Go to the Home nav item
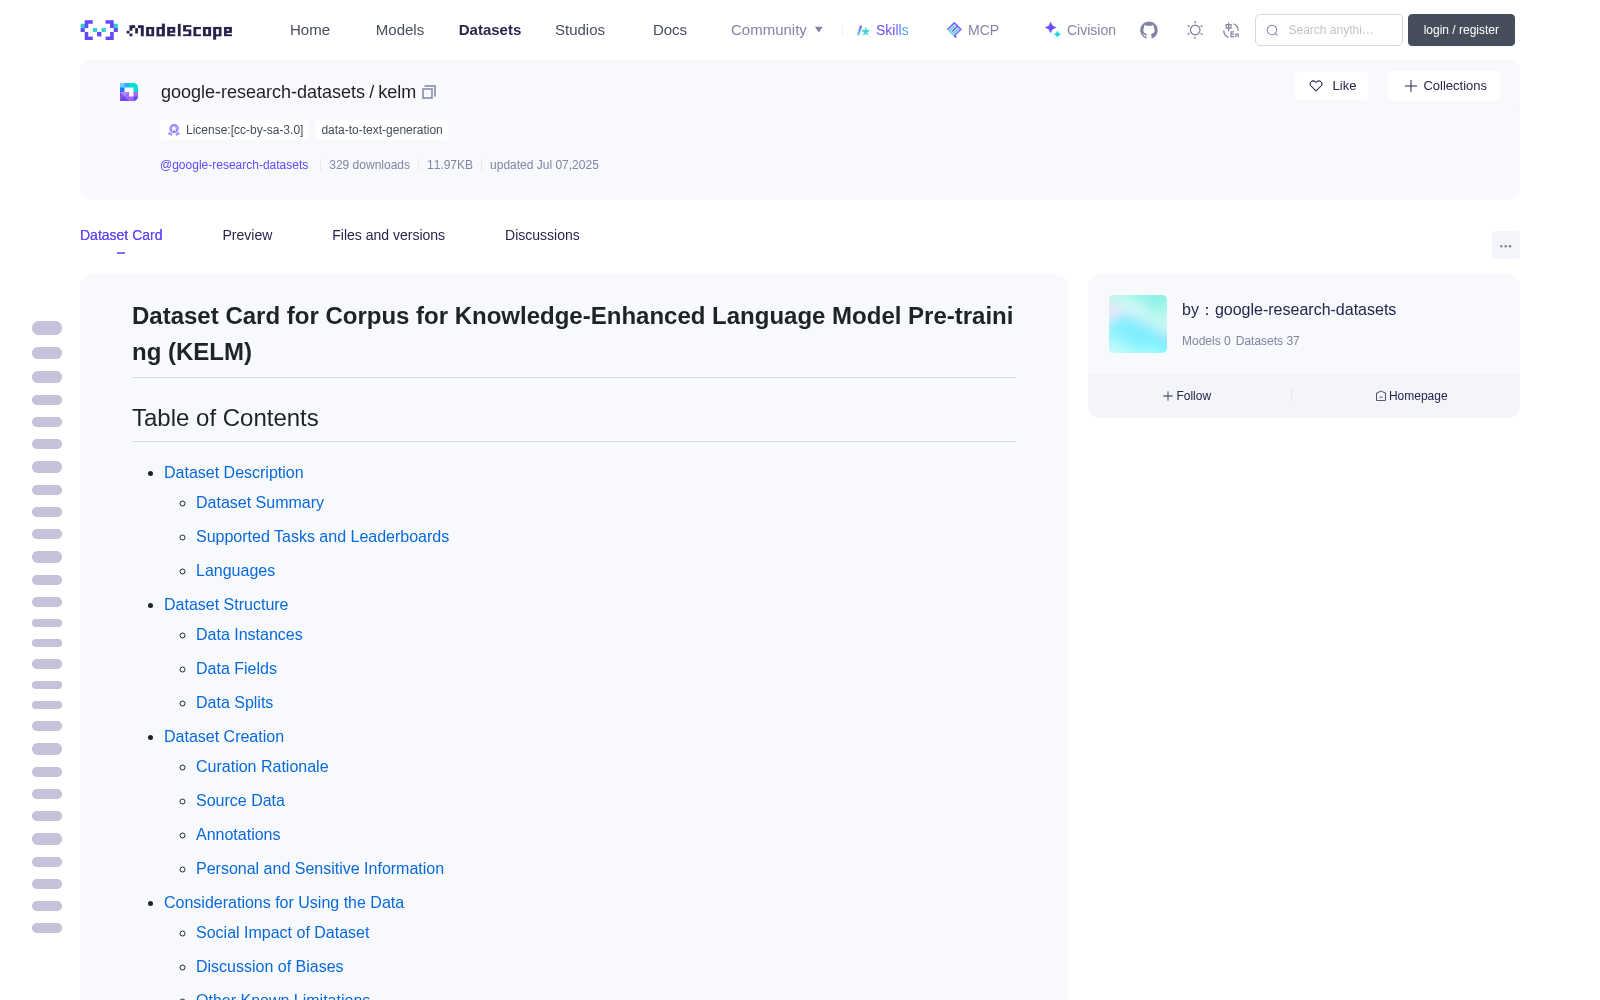 click(310, 30)
